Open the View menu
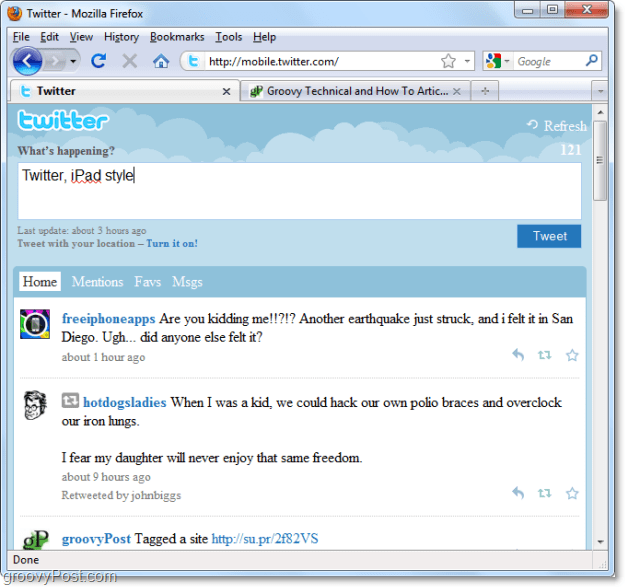 [81, 37]
